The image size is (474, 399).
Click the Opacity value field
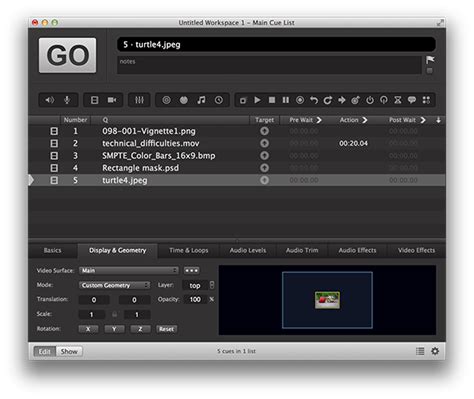click(195, 299)
